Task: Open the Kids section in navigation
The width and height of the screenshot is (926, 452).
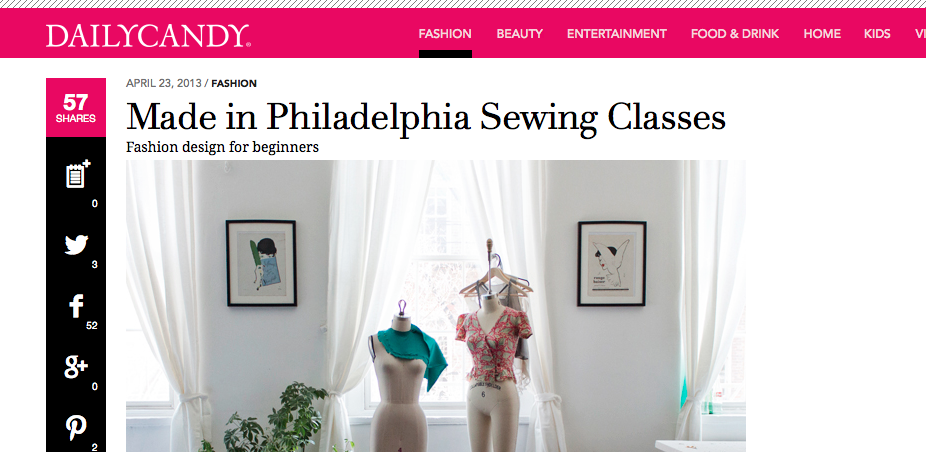Action: click(877, 34)
